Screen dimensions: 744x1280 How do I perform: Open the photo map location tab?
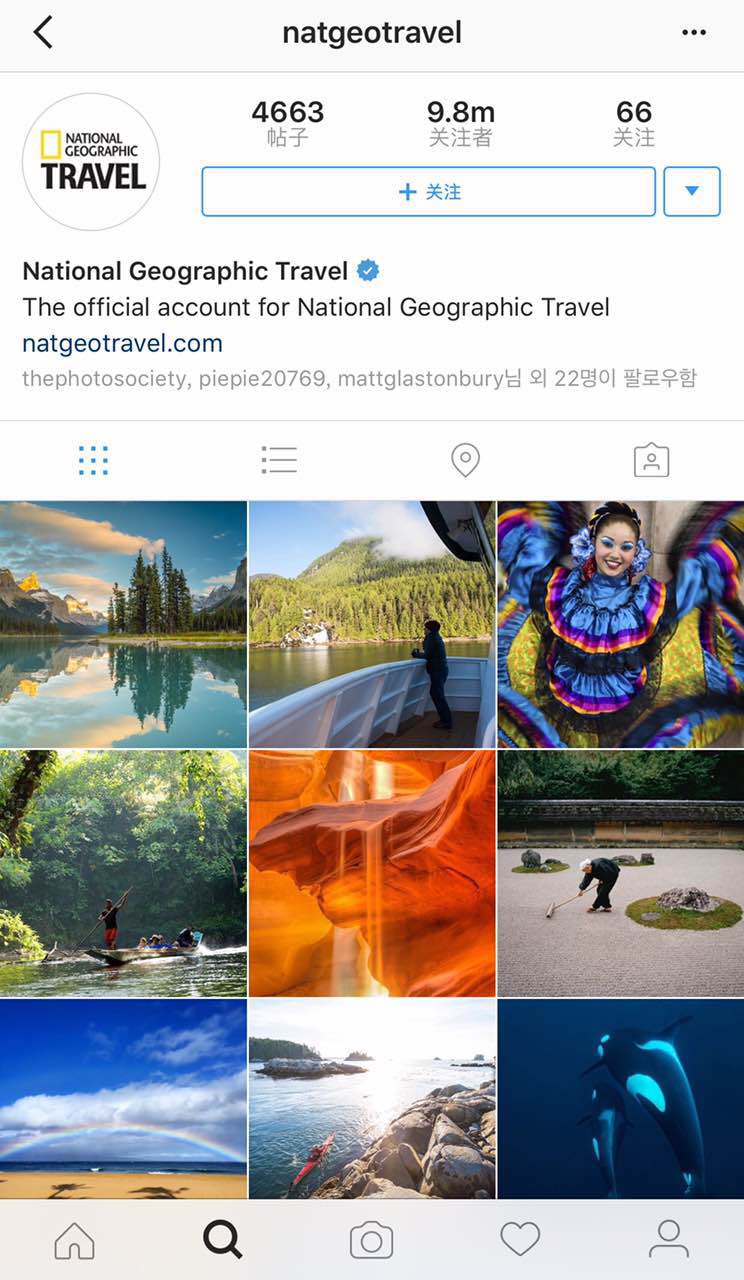coord(465,460)
